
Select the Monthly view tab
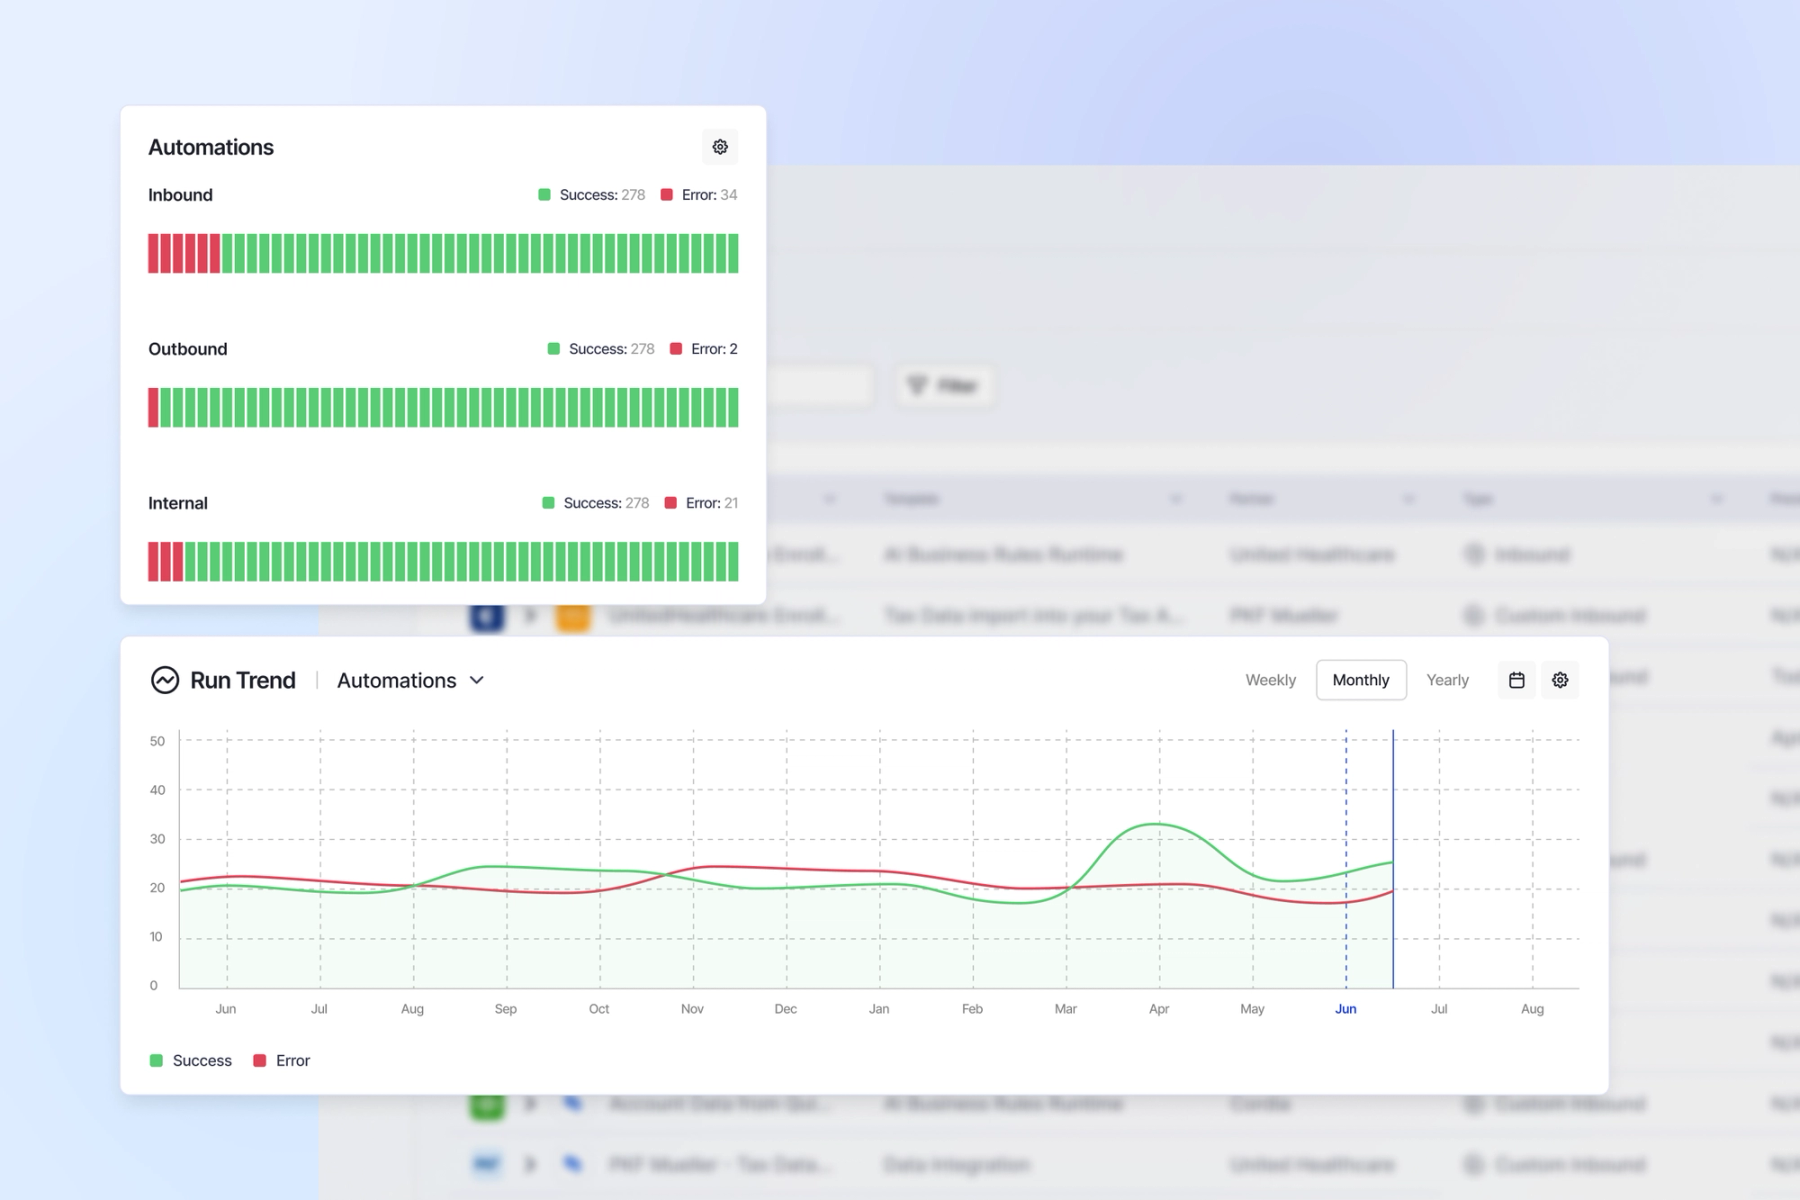pos(1361,680)
